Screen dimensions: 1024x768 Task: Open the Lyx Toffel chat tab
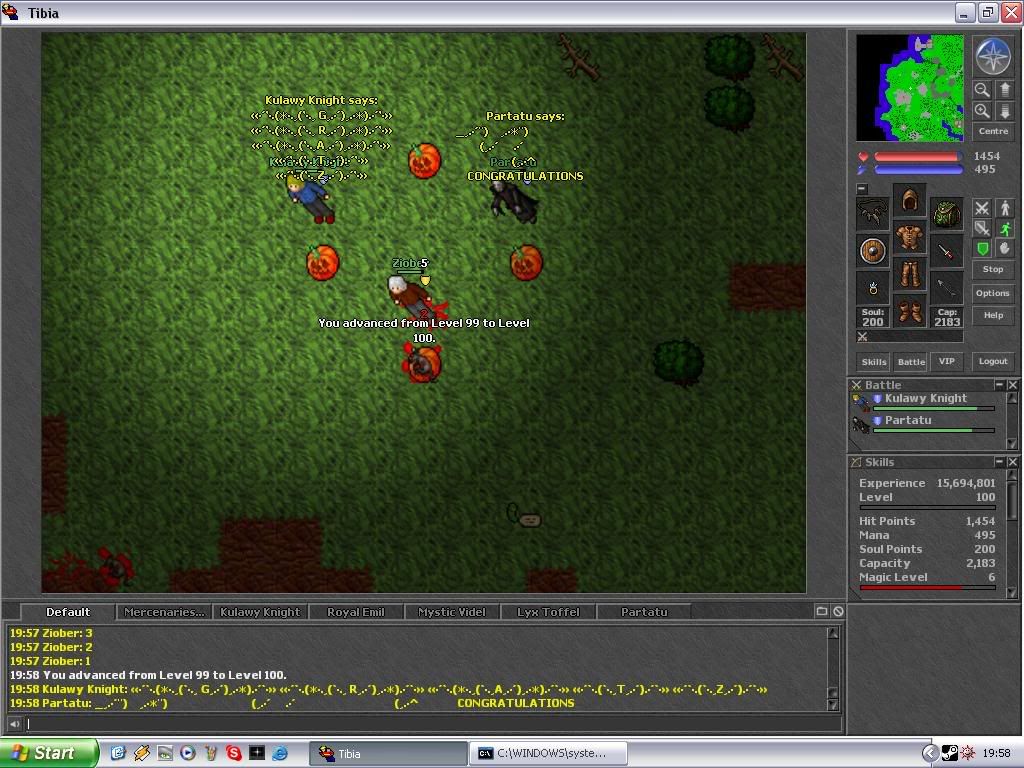coord(548,612)
